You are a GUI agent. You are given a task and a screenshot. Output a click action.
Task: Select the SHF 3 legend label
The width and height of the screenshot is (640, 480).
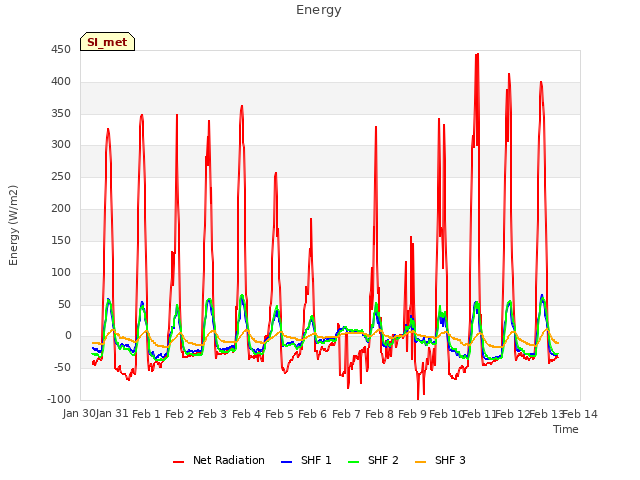tap(450, 460)
